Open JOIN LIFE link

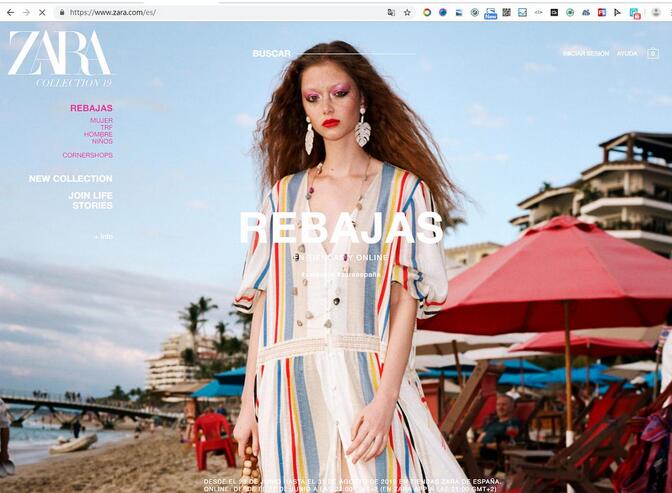coord(90,195)
